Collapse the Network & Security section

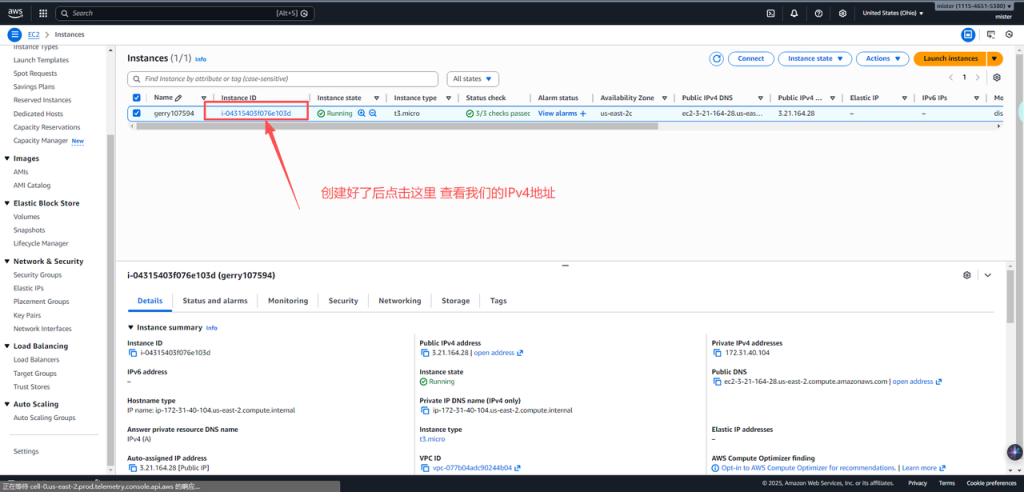pos(7,261)
